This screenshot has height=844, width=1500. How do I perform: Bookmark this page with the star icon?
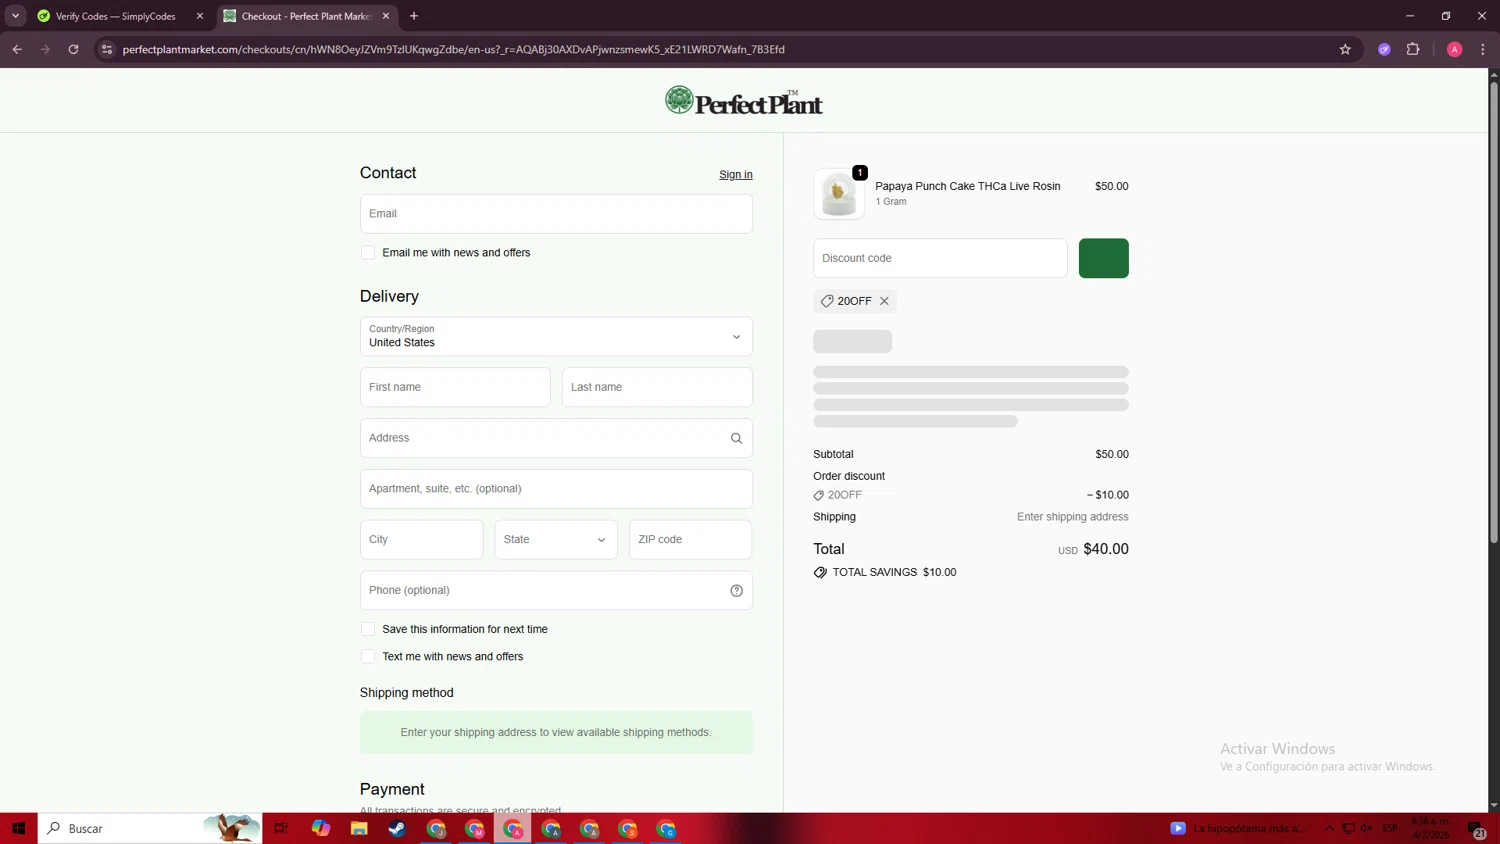point(1345,49)
